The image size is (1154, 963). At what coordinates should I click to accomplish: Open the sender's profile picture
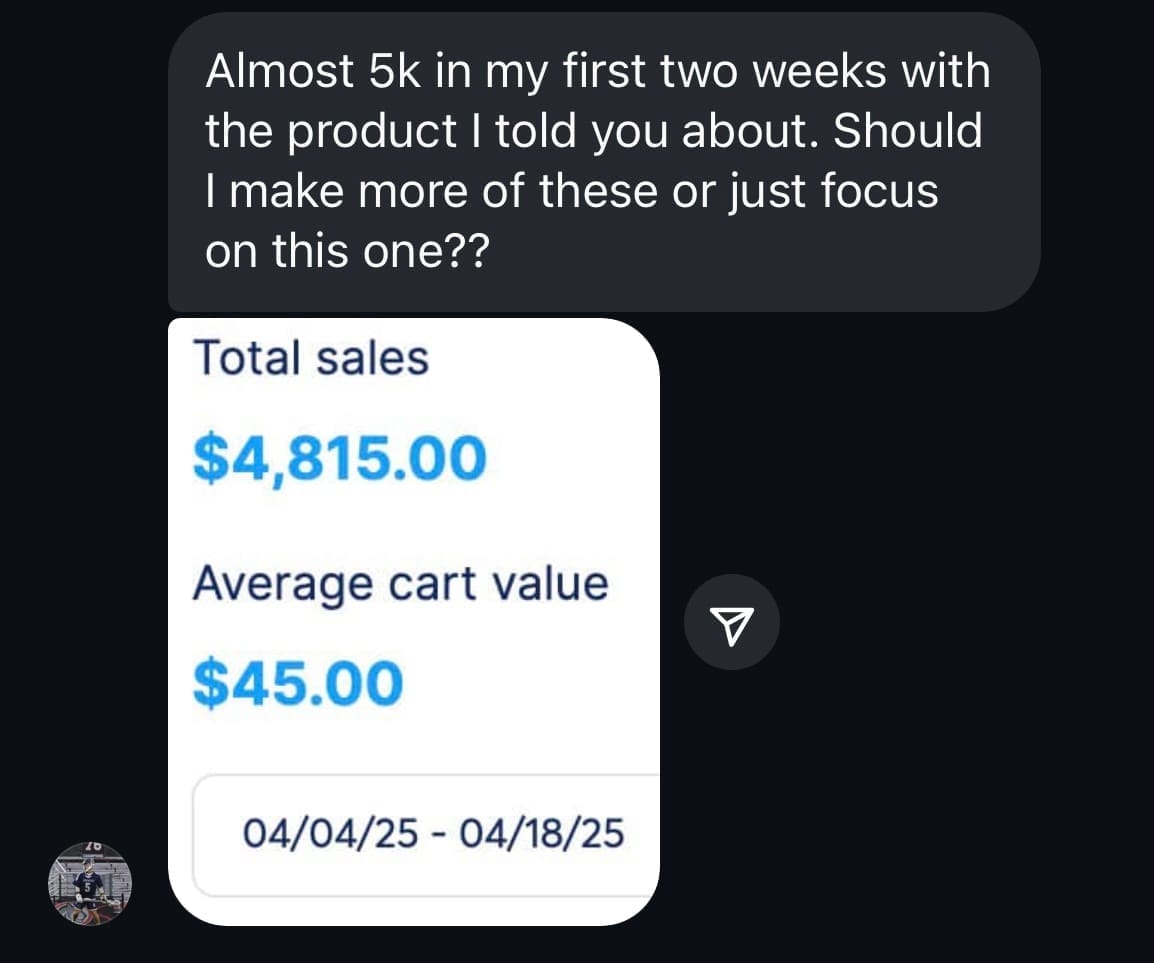pyautogui.click(x=90, y=883)
